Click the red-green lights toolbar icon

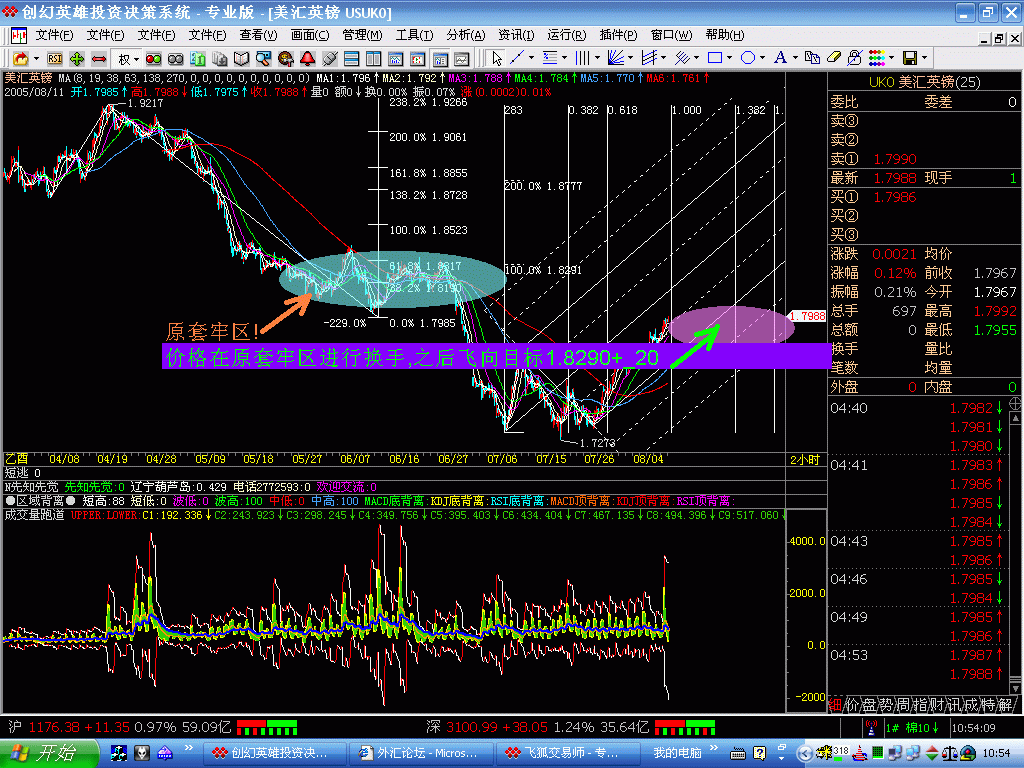pos(153,59)
